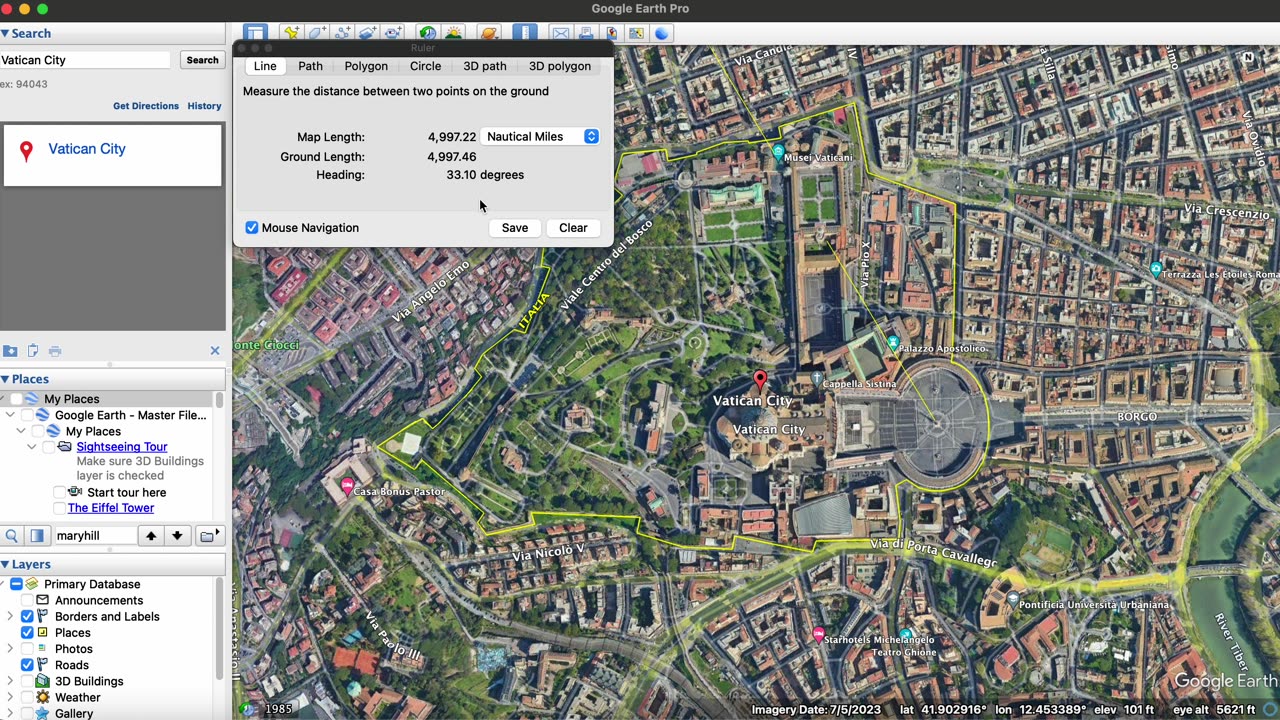This screenshot has height=720, width=1280.
Task: Collapse the Search panel triangle
Action: (x=5, y=33)
